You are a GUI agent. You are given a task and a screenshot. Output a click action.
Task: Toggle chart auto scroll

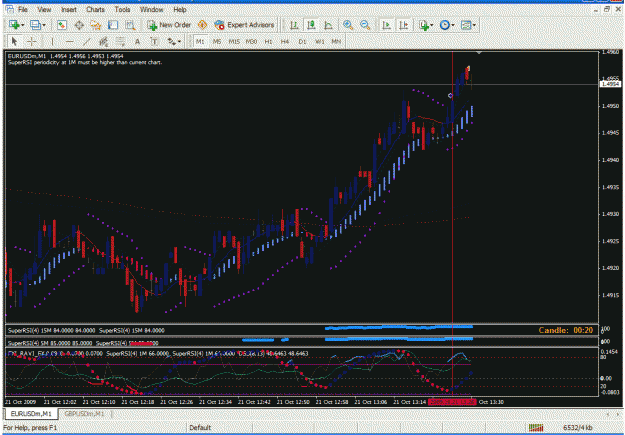[x=386, y=25]
